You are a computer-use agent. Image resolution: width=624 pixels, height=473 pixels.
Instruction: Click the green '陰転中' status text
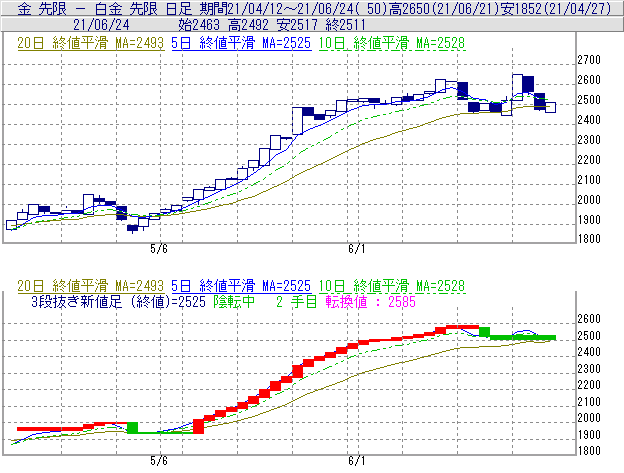click(234, 302)
